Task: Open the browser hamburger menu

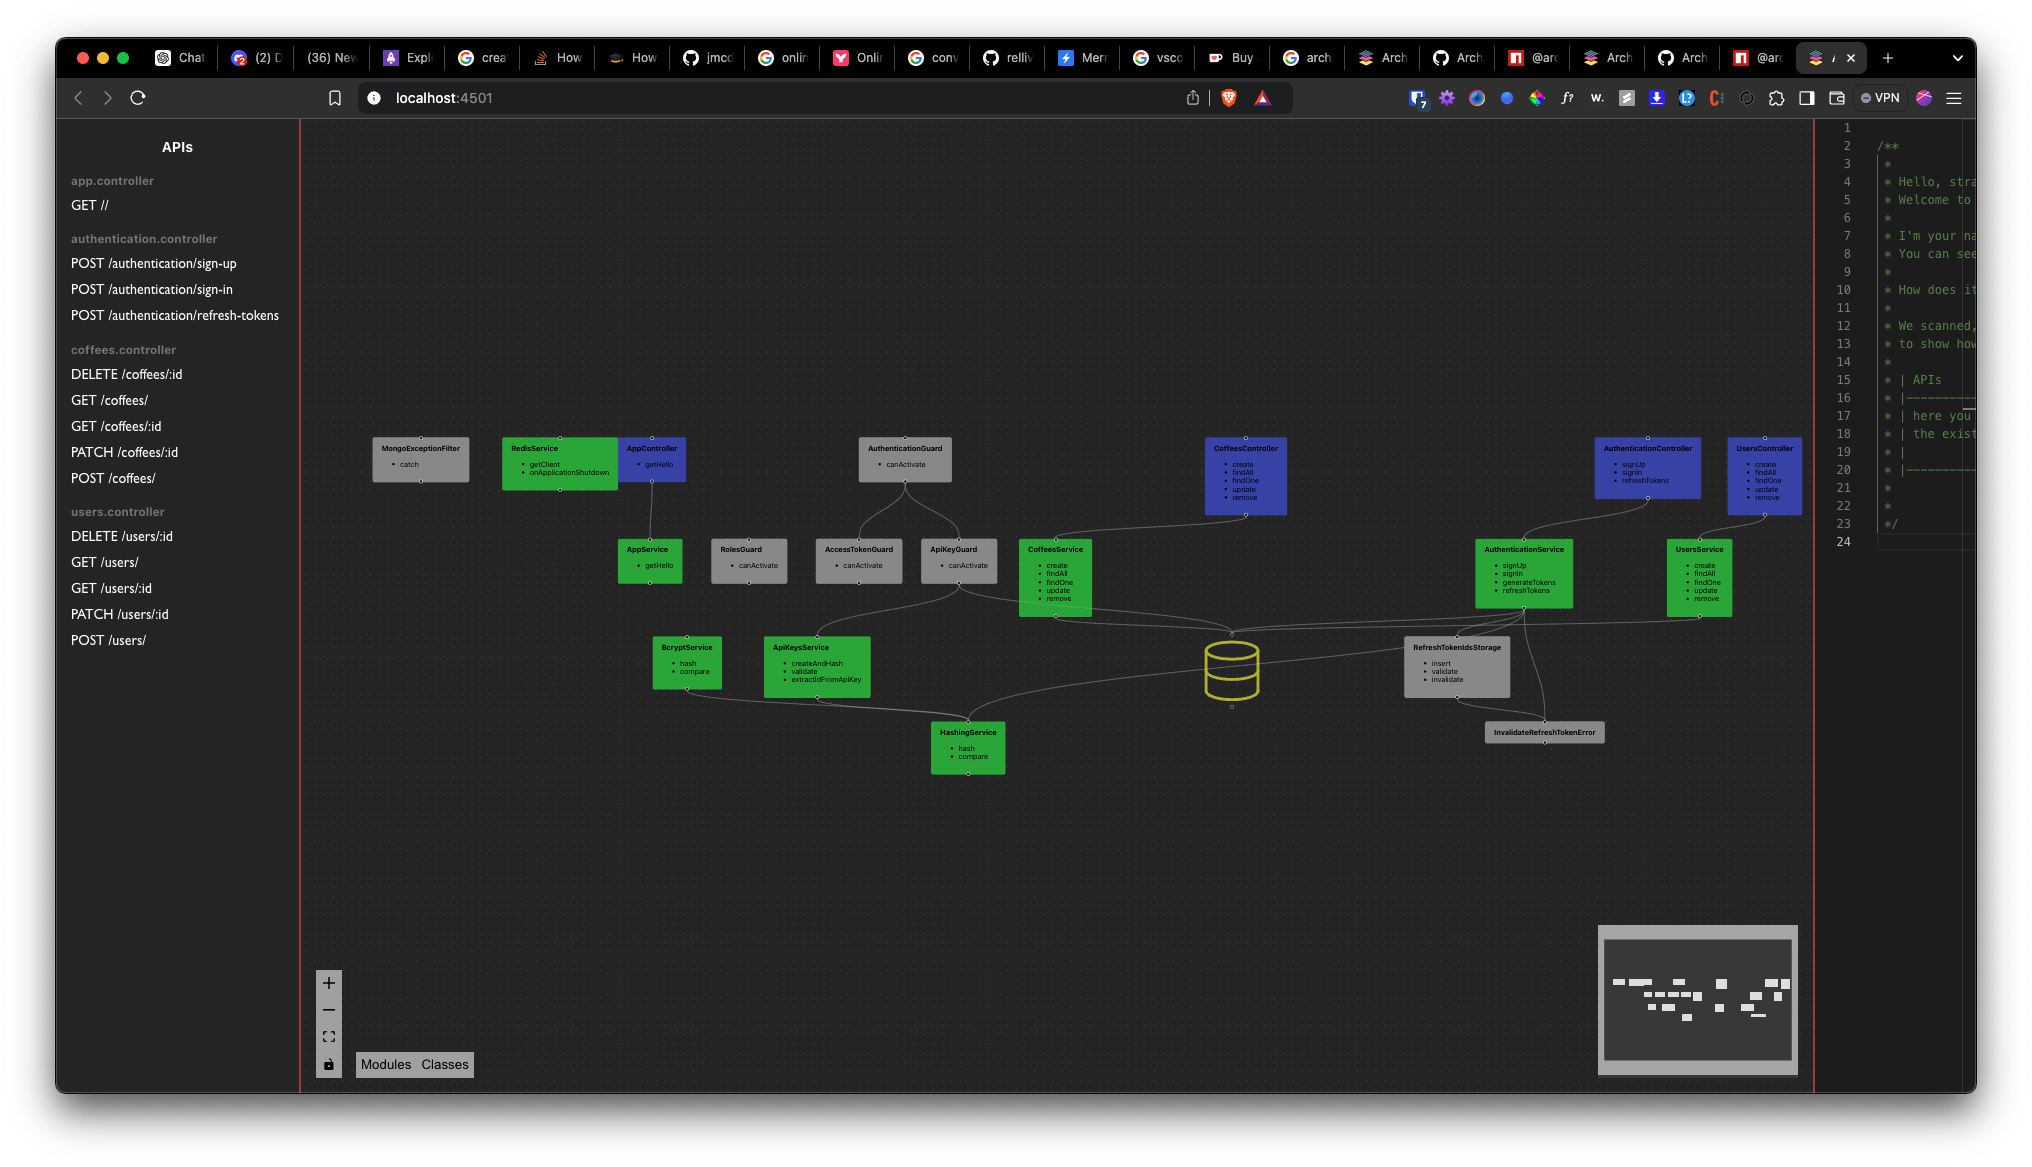Action: point(1953,98)
